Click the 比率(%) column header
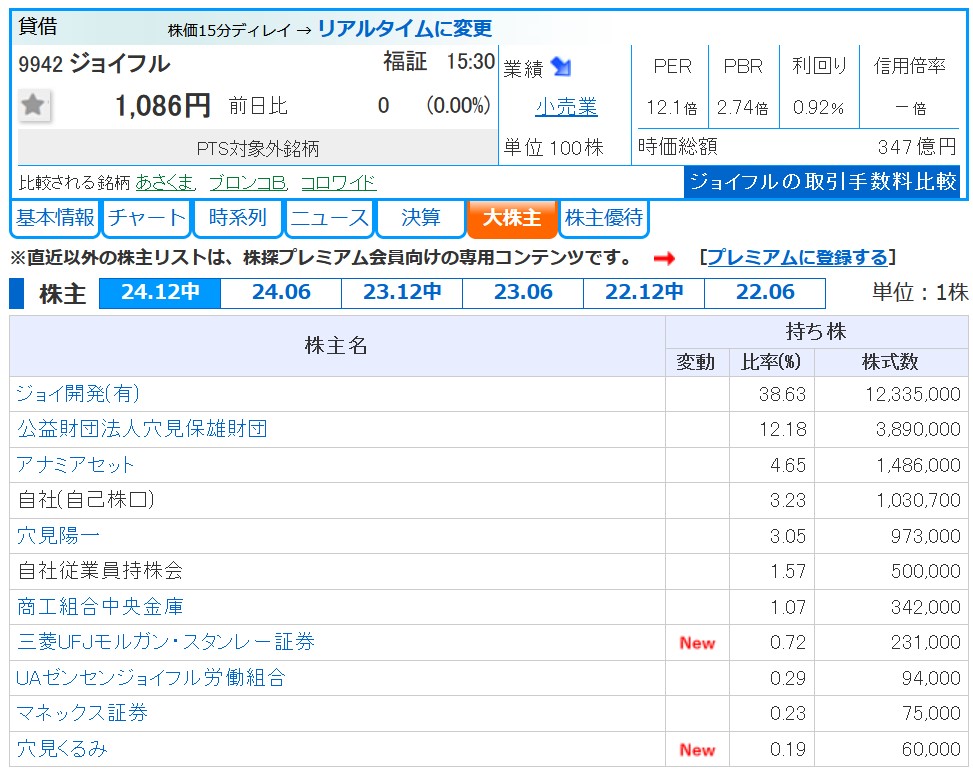The image size is (973, 777). [771, 362]
